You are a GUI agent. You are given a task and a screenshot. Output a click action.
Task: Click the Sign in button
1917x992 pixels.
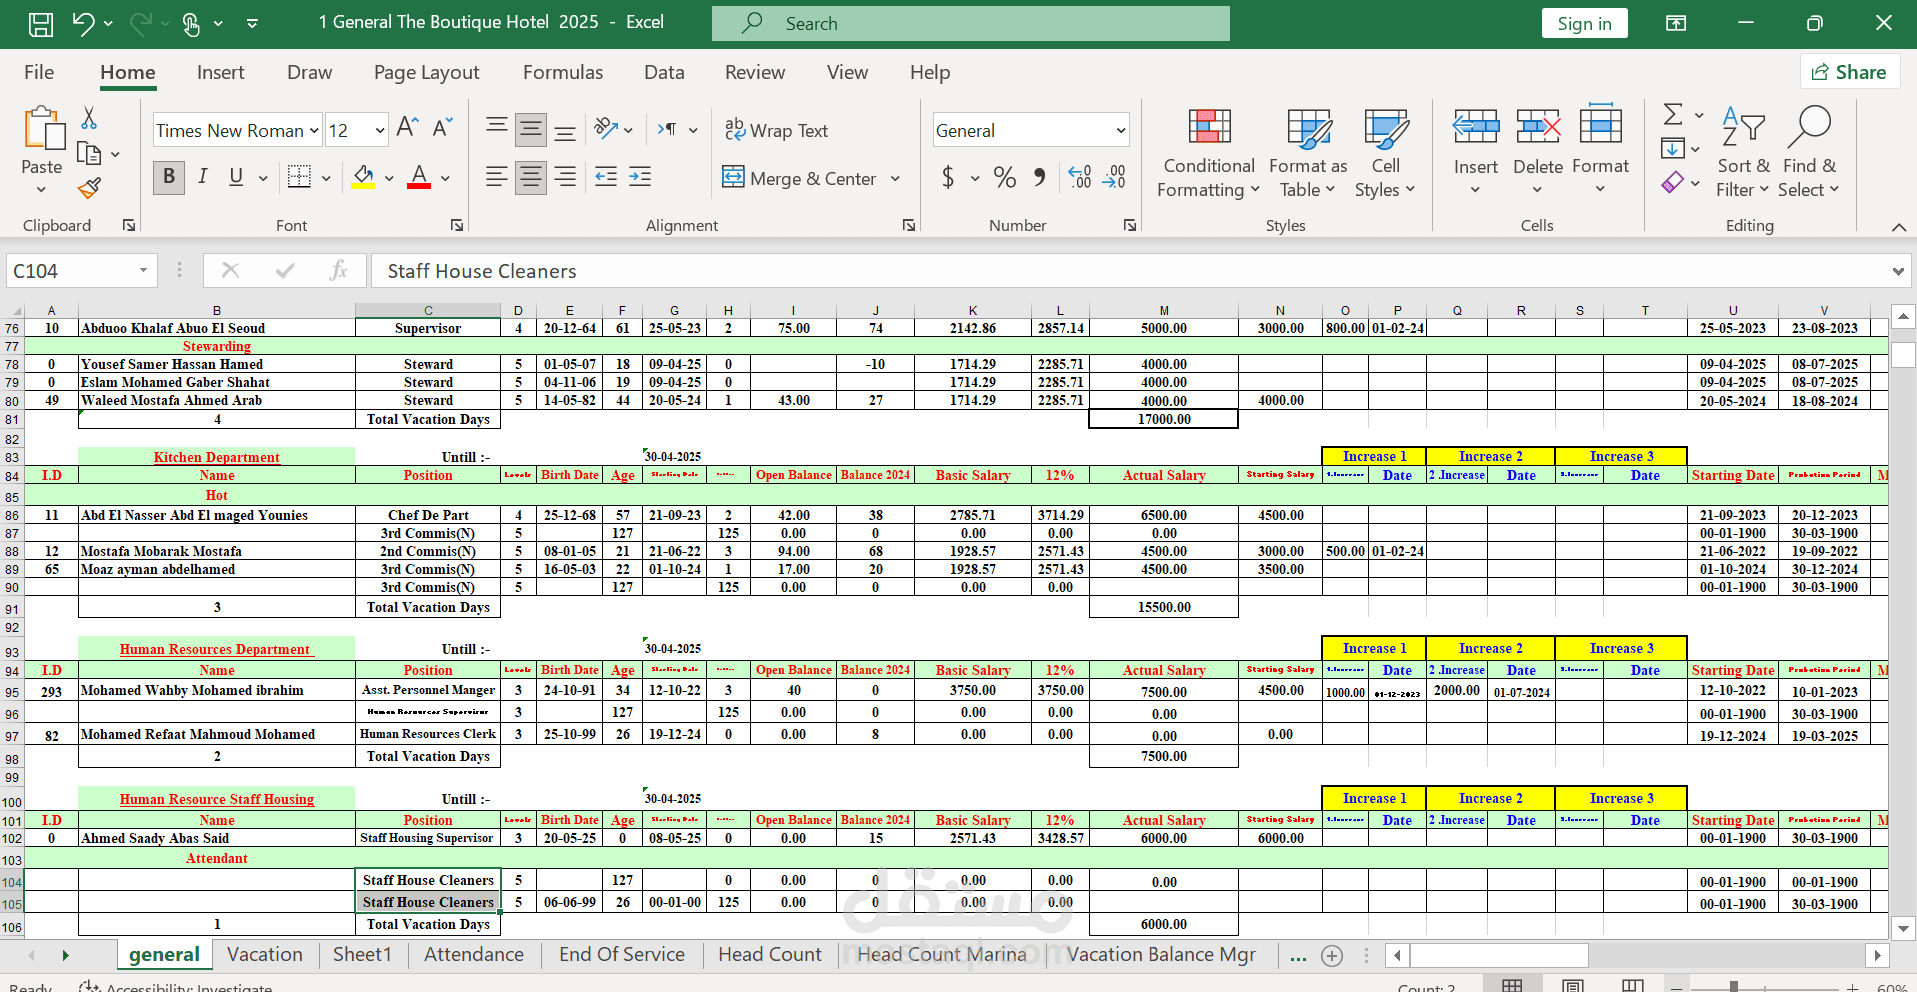click(x=1584, y=23)
